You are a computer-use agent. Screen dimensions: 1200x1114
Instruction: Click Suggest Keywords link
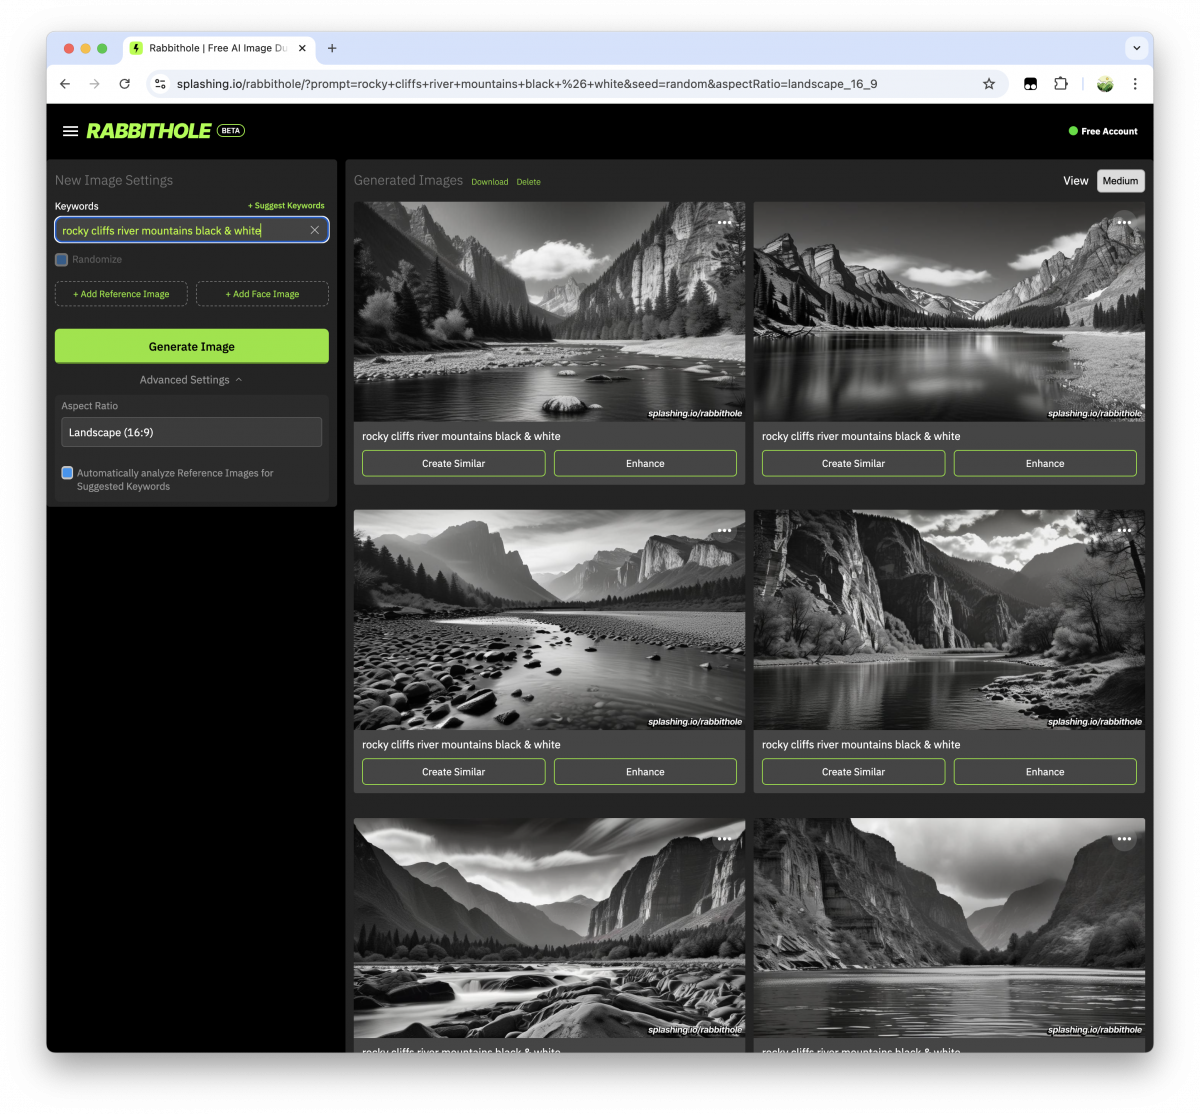click(286, 206)
